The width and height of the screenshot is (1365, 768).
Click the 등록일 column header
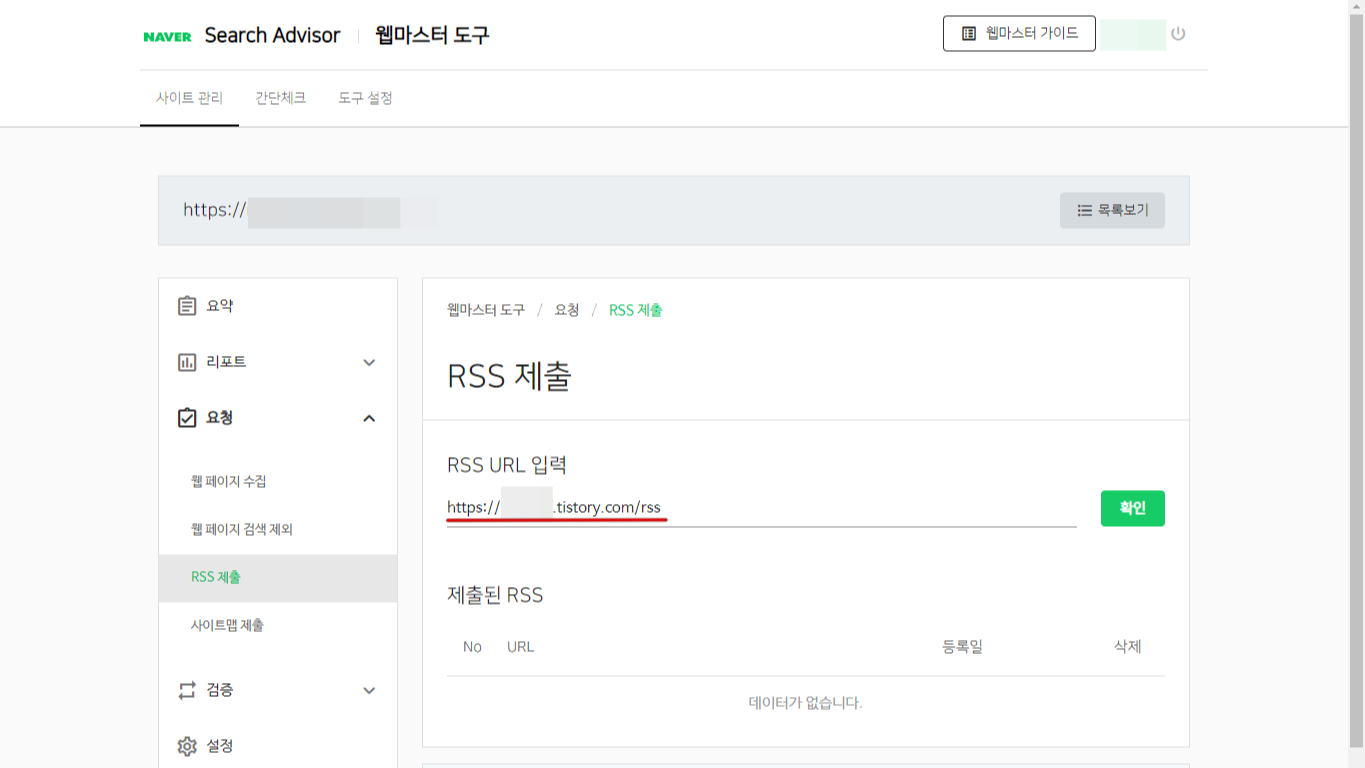[962, 647]
